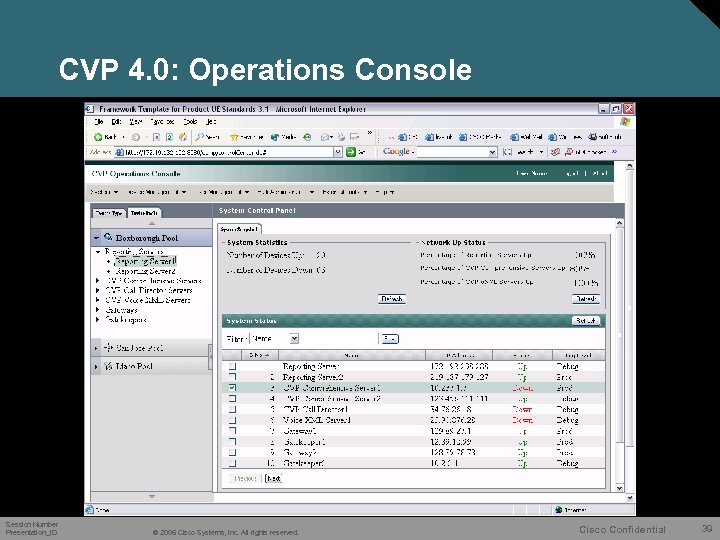
Task: Click the browser Stop icon
Action: [x=156, y=137]
